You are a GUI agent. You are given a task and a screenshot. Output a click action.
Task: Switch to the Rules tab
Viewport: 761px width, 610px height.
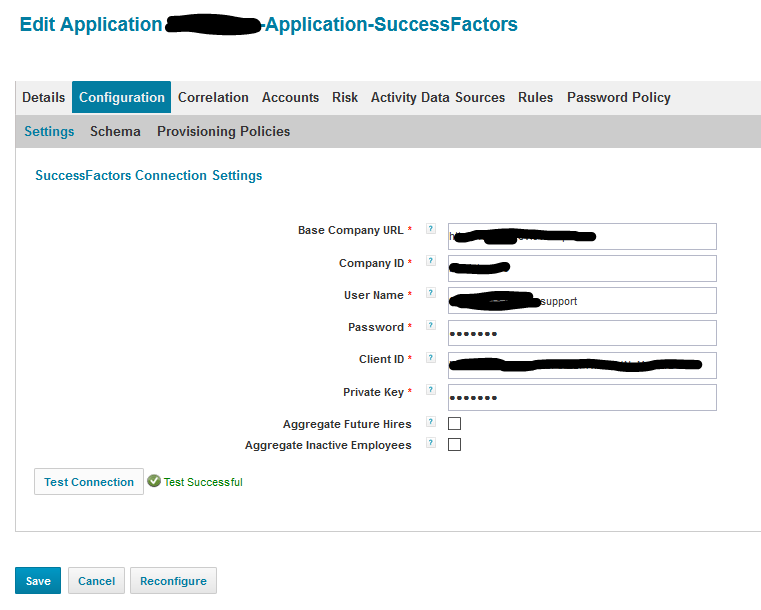pyautogui.click(x=535, y=98)
